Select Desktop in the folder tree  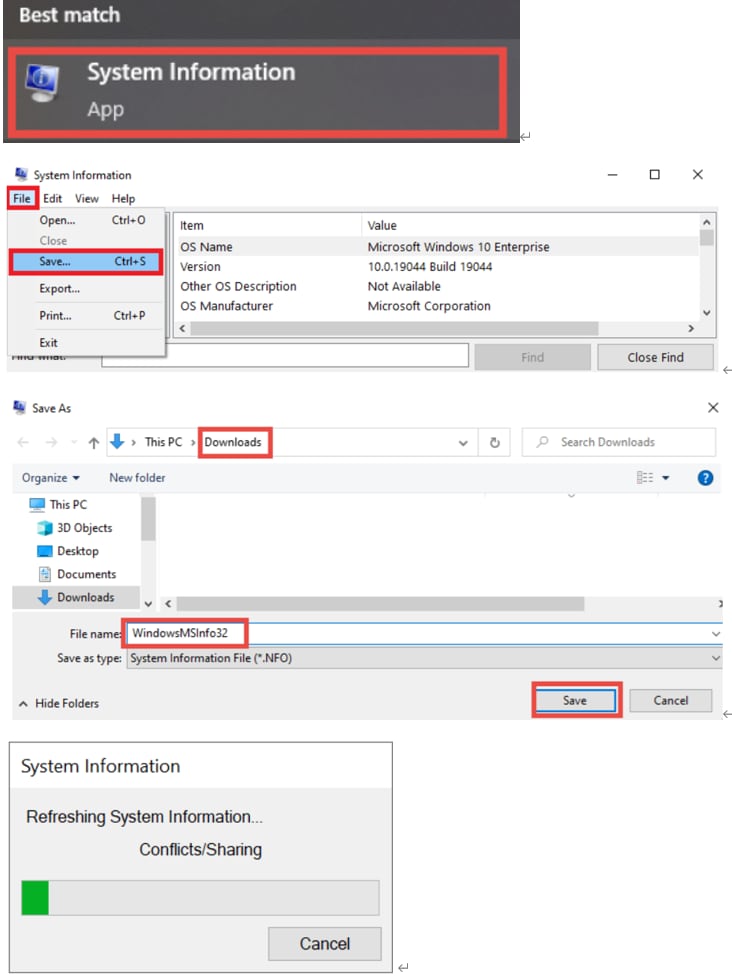click(x=78, y=551)
